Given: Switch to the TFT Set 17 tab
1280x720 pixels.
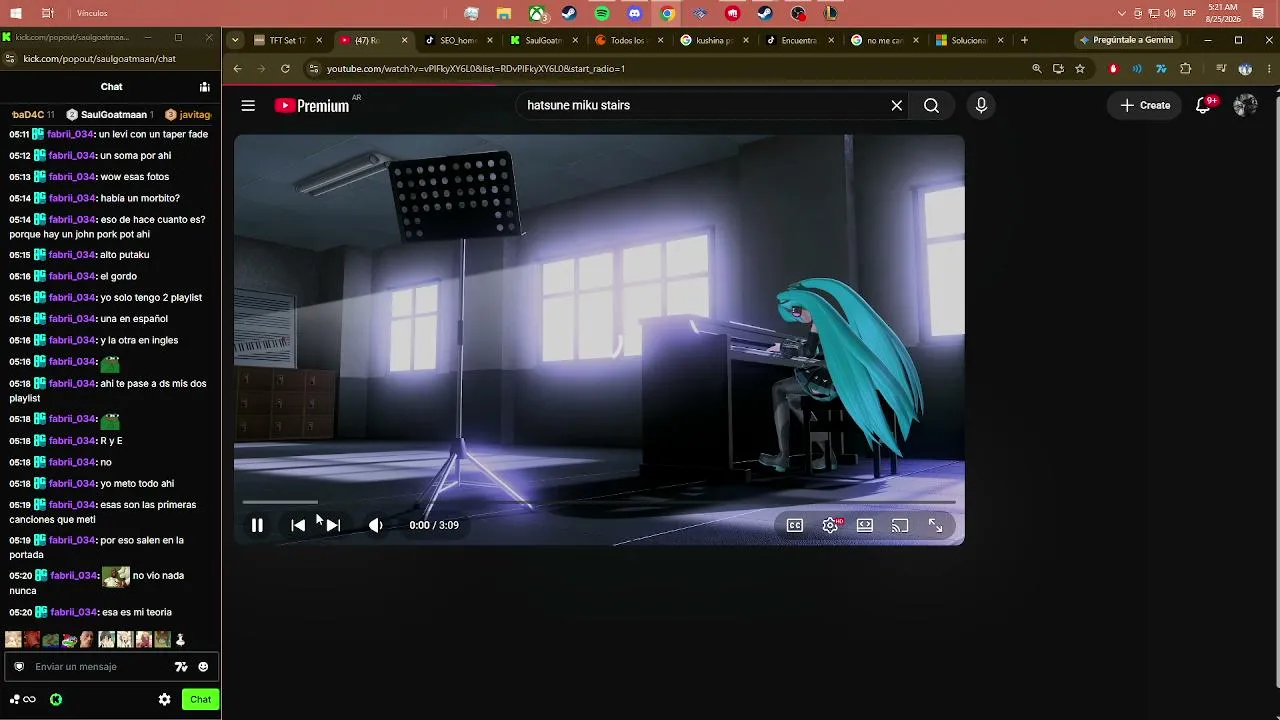Looking at the screenshot, I should pyautogui.click(x=288, y=40).
